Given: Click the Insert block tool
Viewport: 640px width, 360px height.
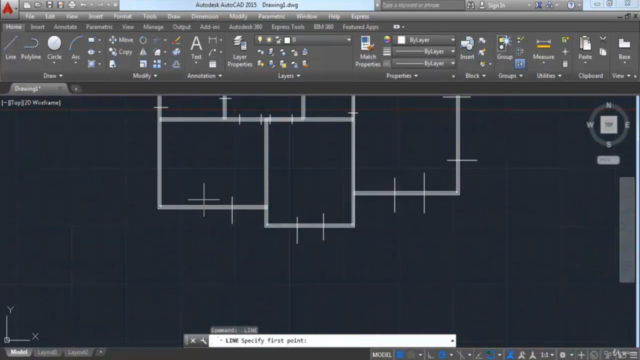Looking at the screenshot, I should pyautogui.click(x=467, y=48).
